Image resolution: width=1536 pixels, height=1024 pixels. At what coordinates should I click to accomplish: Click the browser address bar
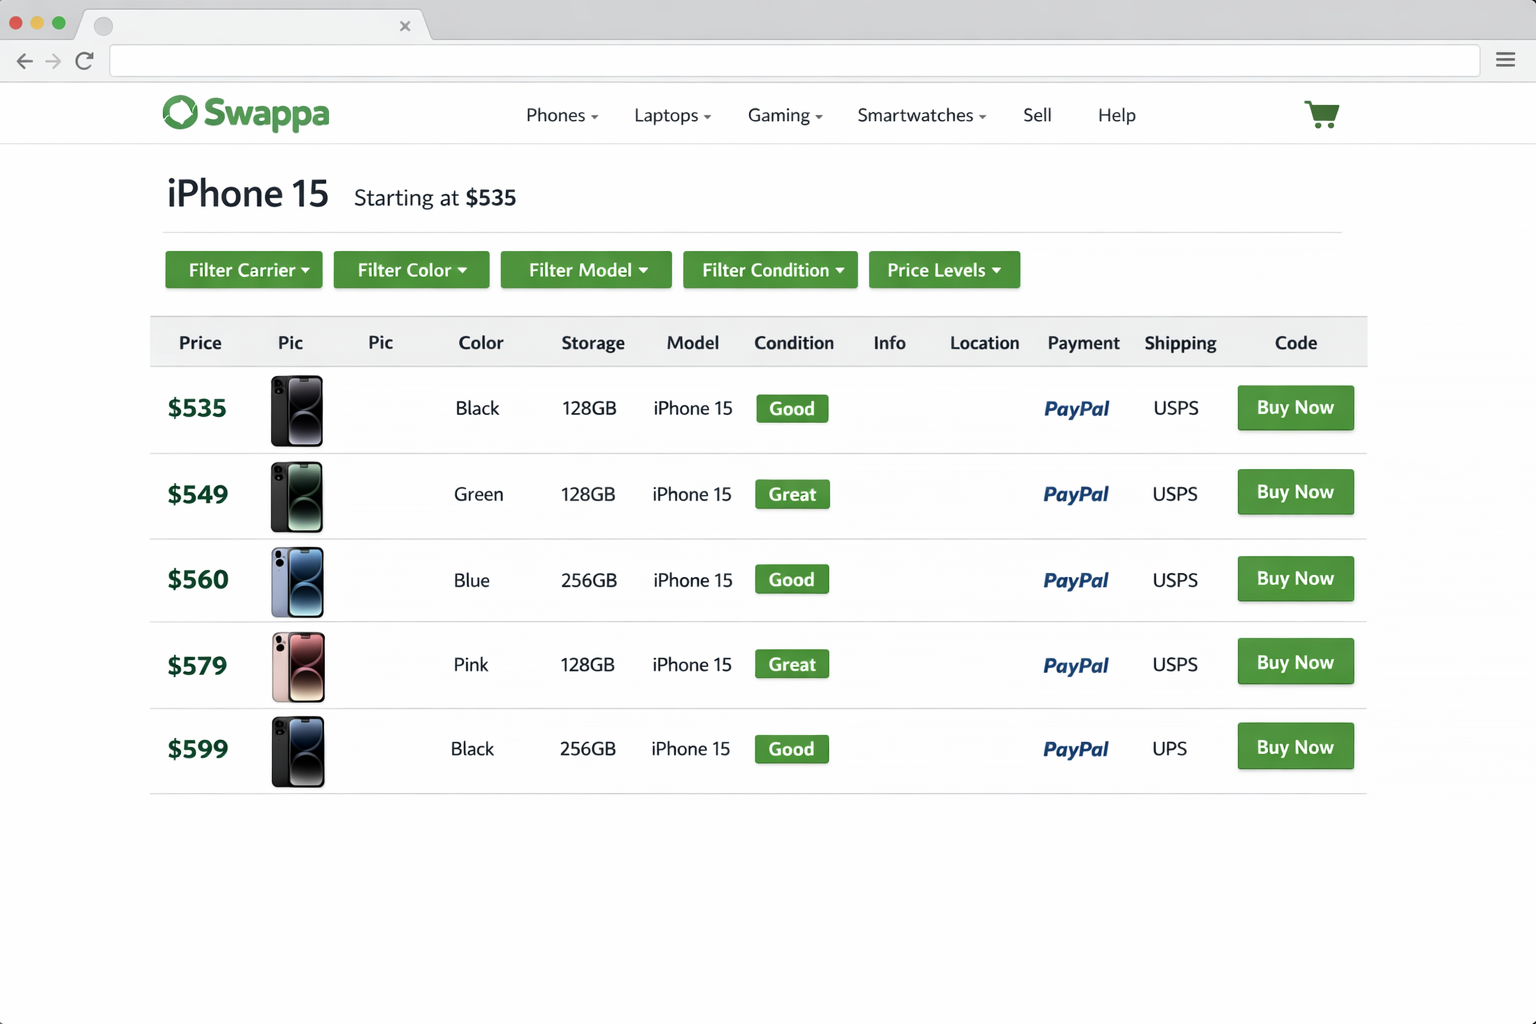[x=794, y=61]
